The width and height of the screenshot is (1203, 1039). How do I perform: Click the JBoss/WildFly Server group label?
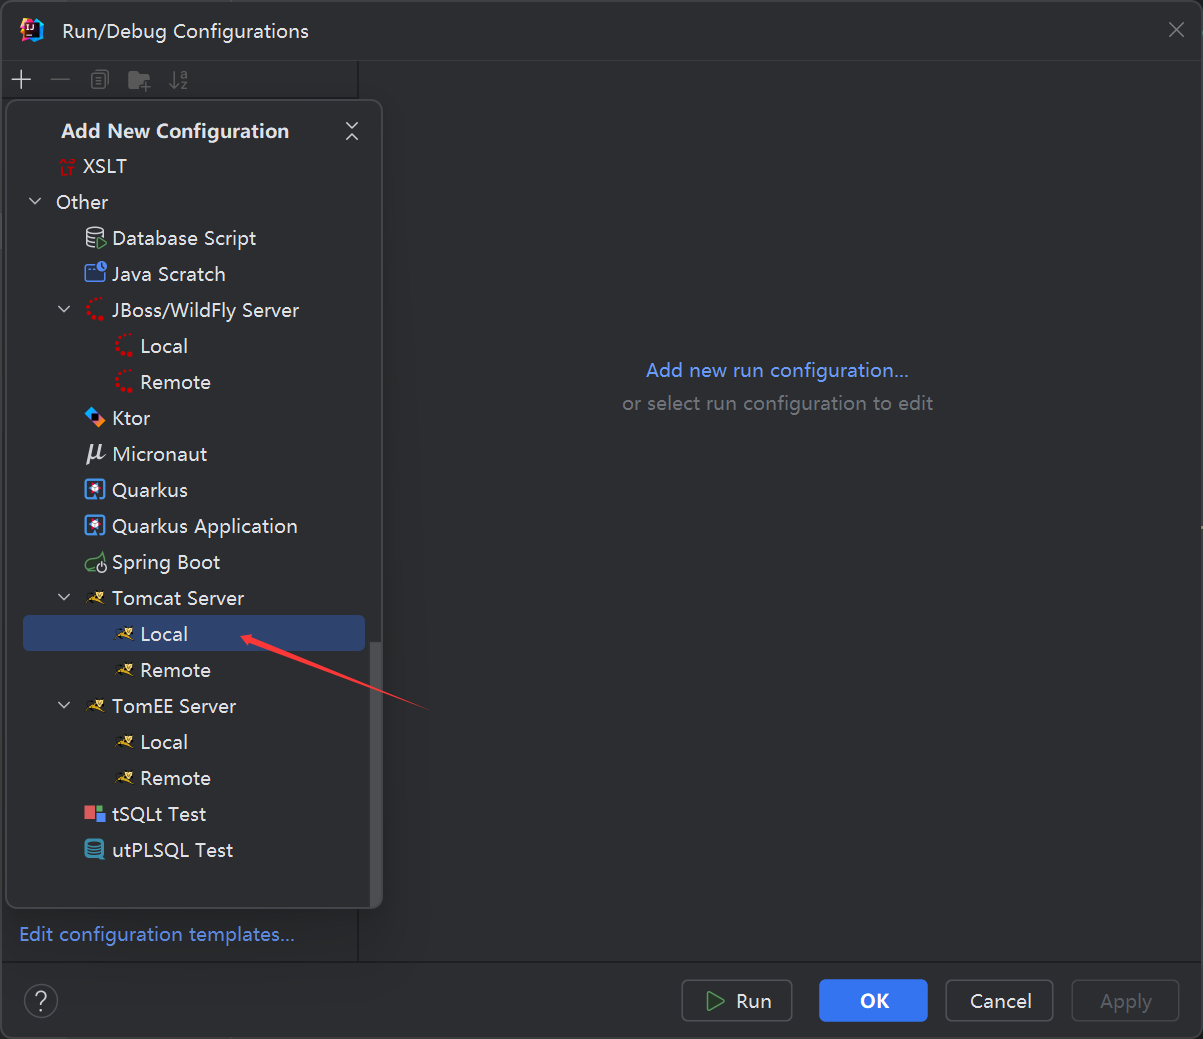[x=205, y=310]
